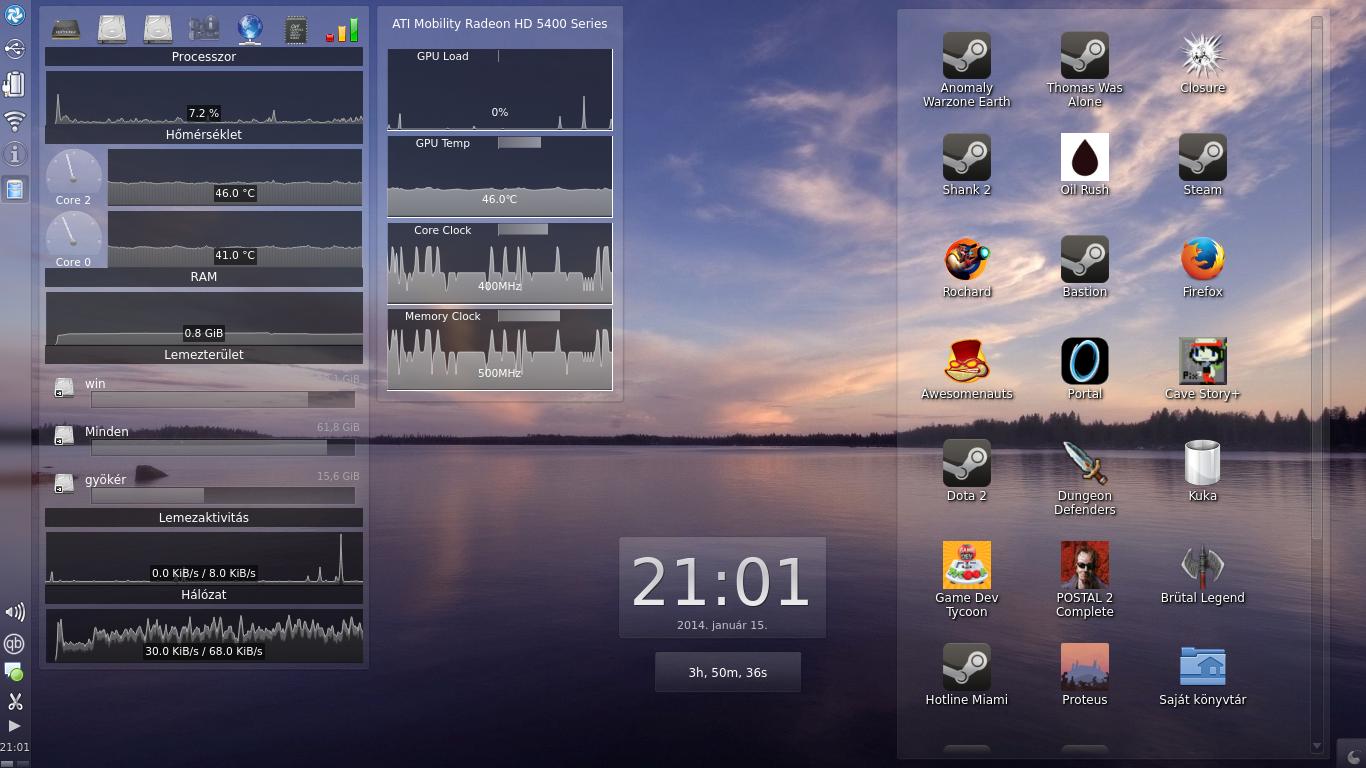The height and width of the screenshot is (768, 1366).
Task: Launch Anomaly Warzone Earth
Action: 966,70
